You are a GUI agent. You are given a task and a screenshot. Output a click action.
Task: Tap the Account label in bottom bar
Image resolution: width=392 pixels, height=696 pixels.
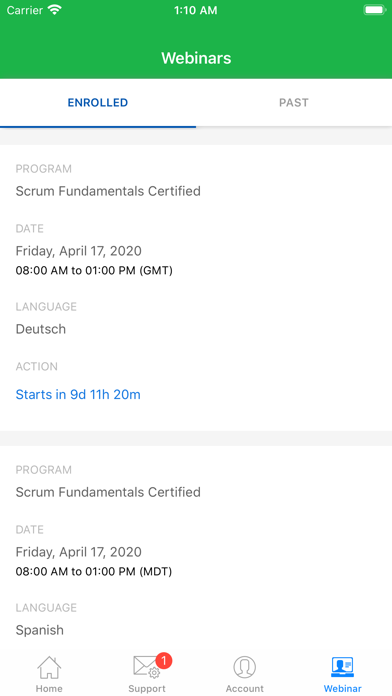[245, 689]
